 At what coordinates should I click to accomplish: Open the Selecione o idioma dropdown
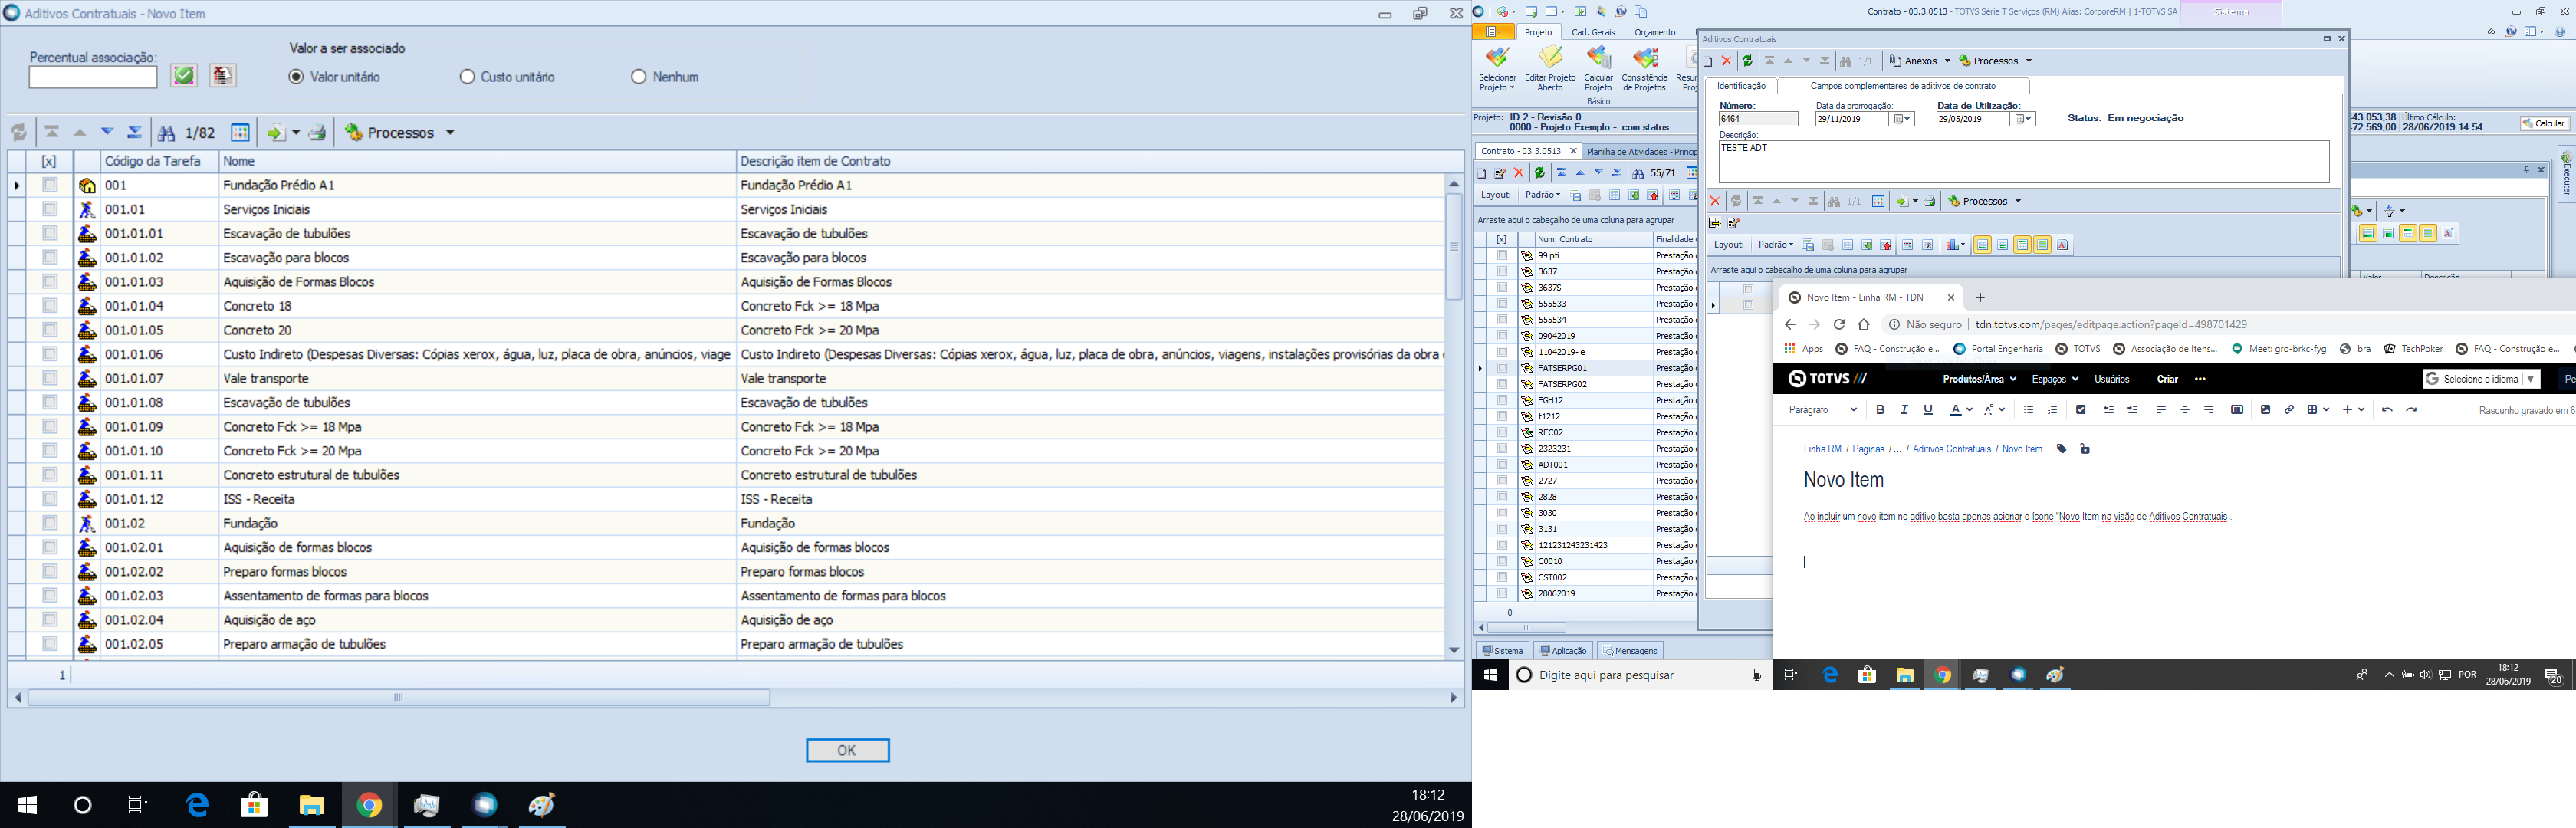[2481, 379]
